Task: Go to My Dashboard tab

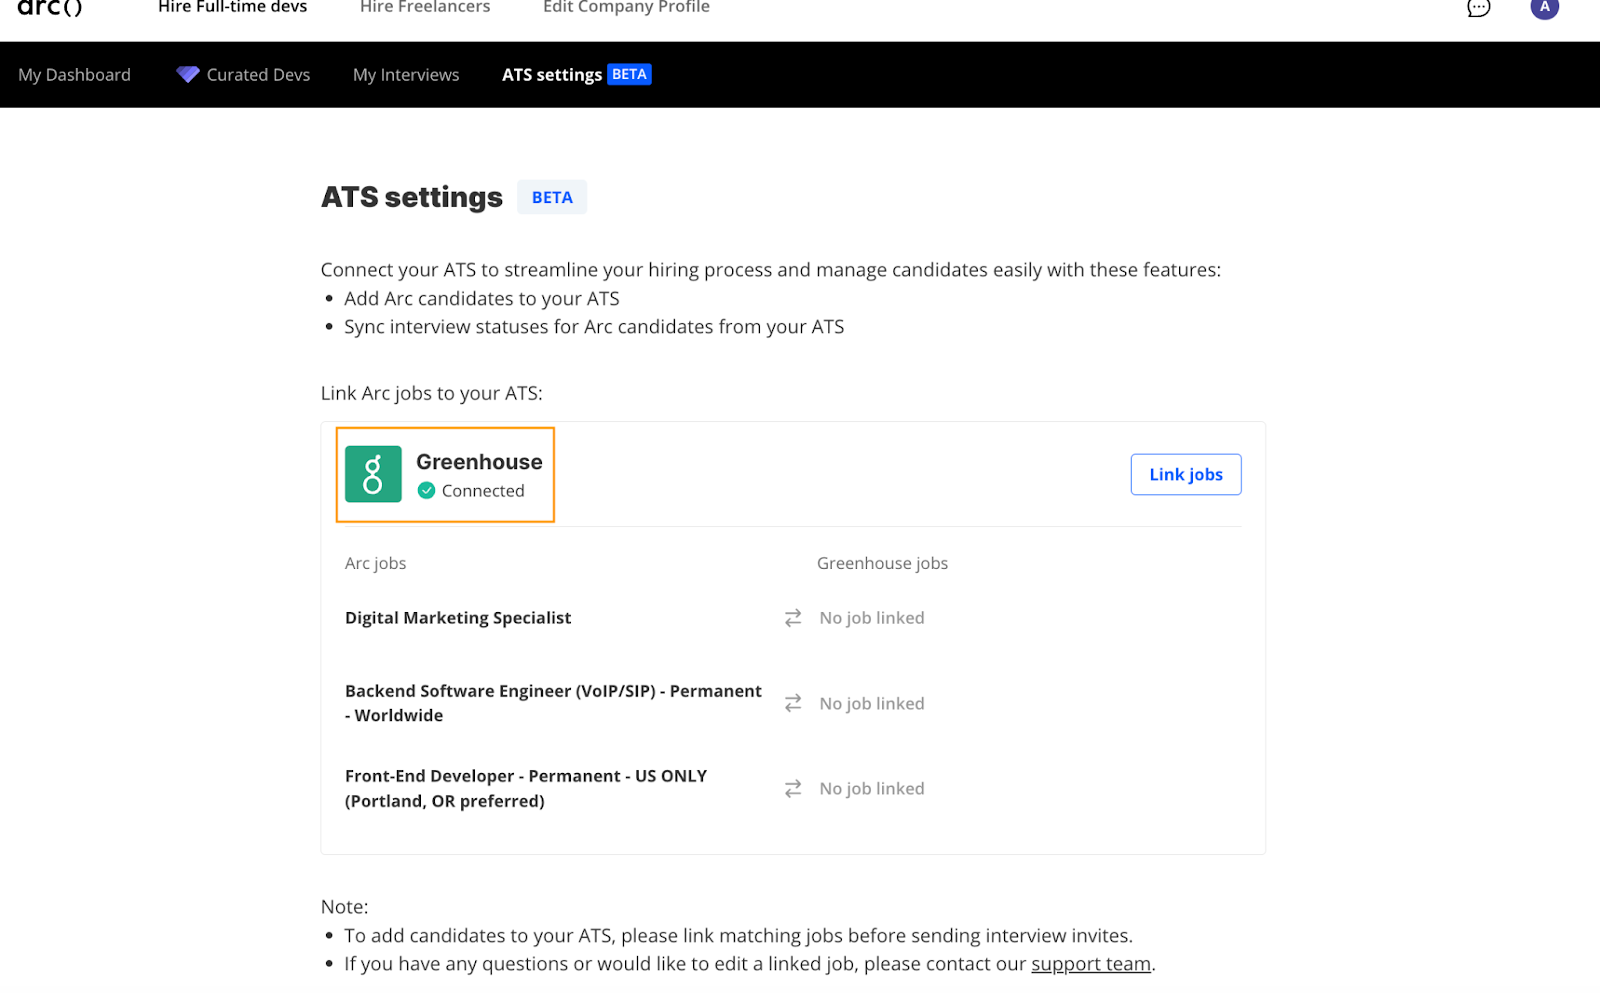Action: tap(74, 74)
